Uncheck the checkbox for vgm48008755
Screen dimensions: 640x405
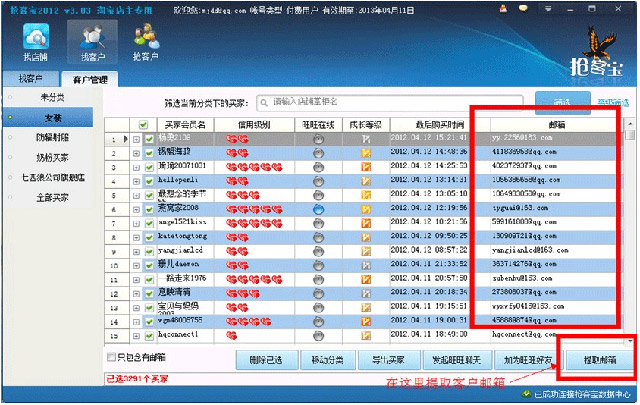[149, 322]
